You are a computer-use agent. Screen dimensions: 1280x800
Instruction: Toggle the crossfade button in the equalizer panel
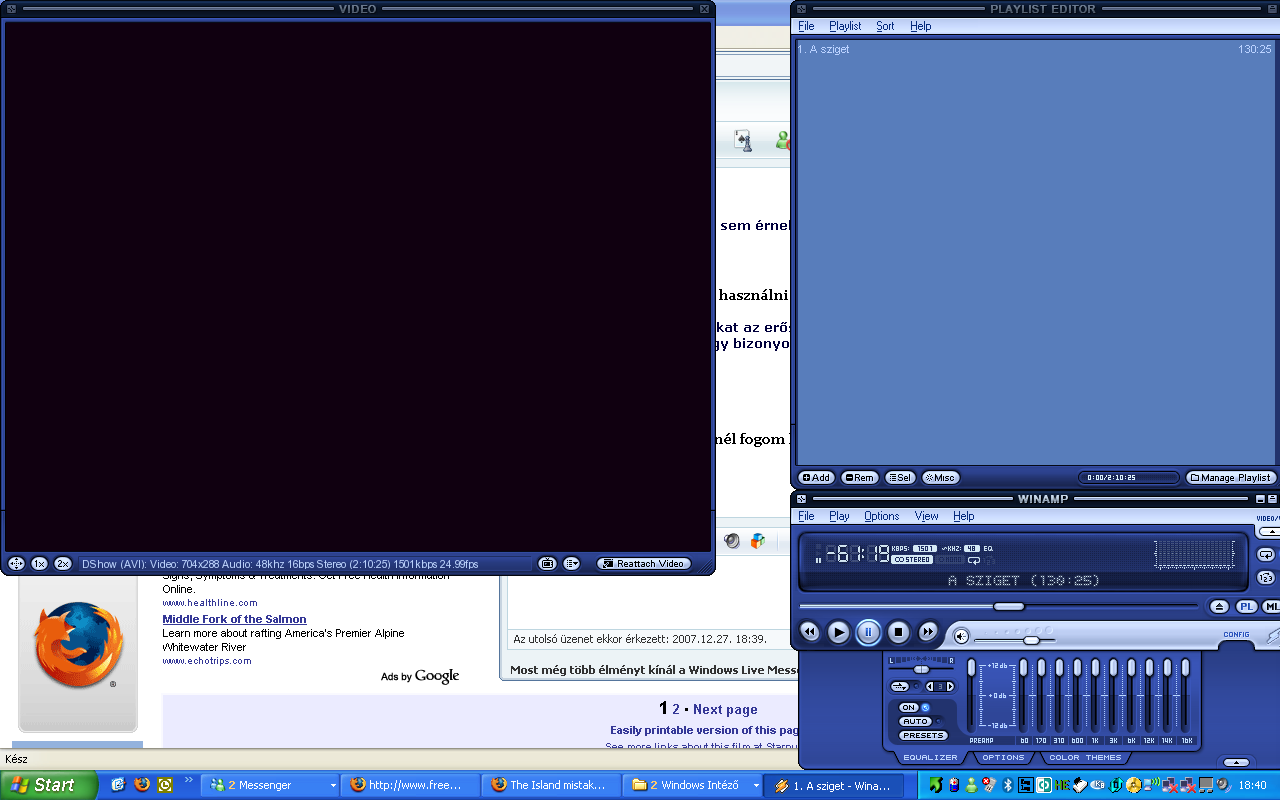(900, 686)
